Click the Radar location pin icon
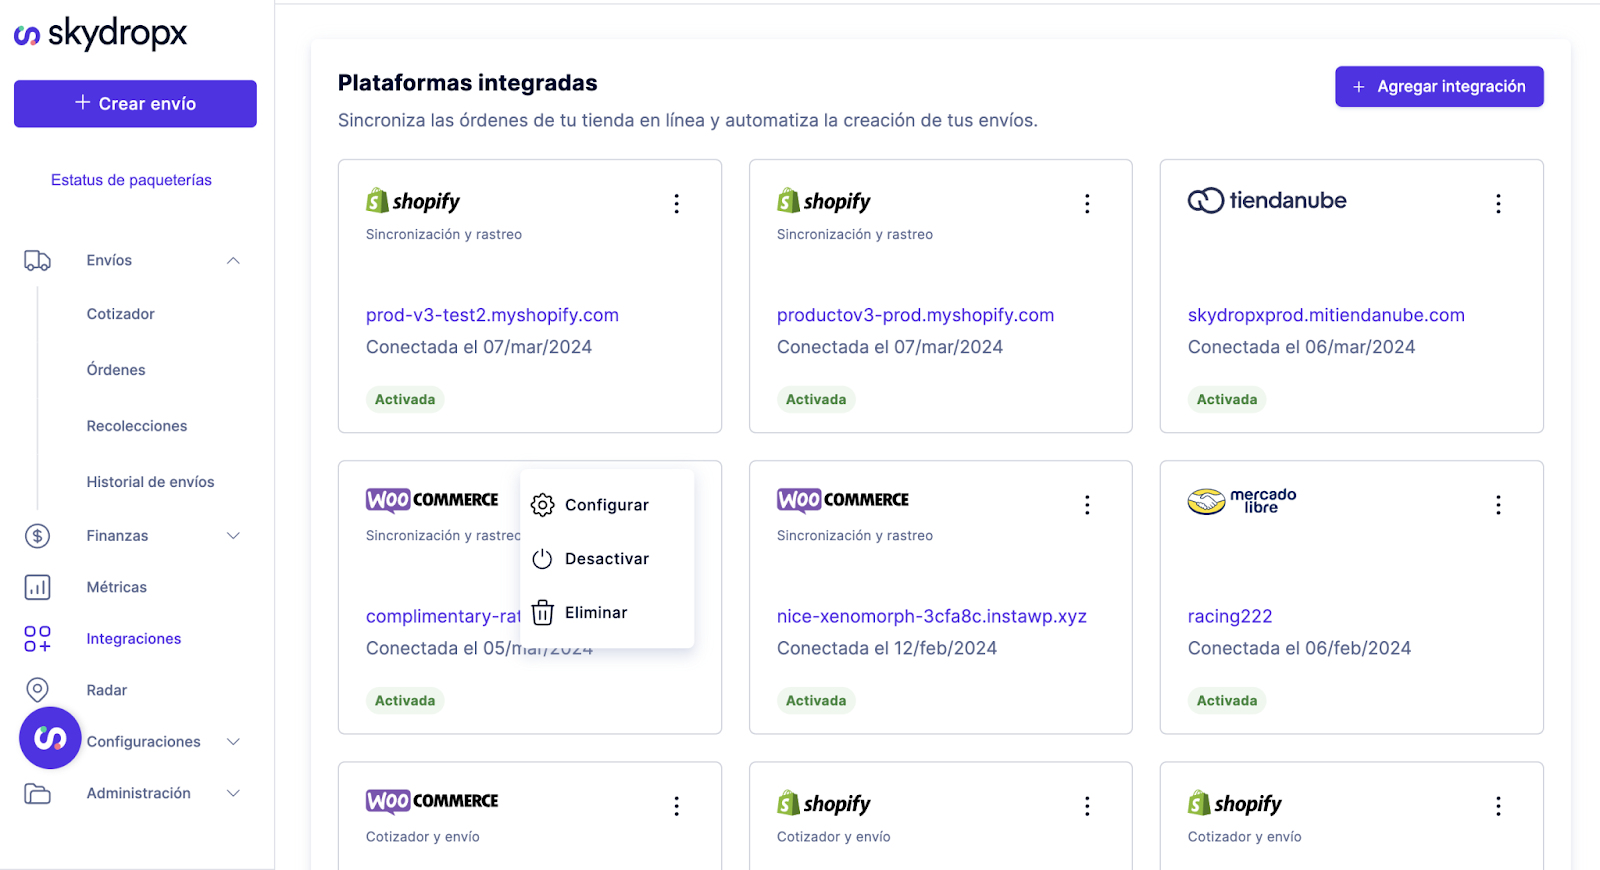Viewport: 1600px width, 870px height. [37, 690]
